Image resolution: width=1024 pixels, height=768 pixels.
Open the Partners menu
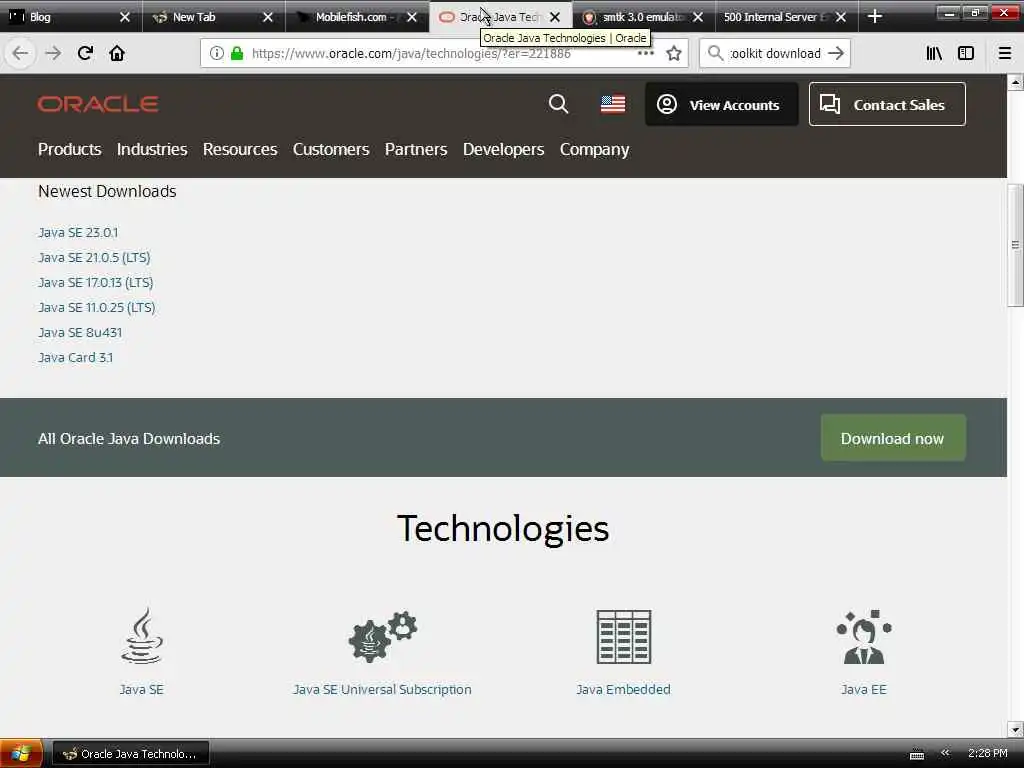pyautogui.click(x=416, y=150)
